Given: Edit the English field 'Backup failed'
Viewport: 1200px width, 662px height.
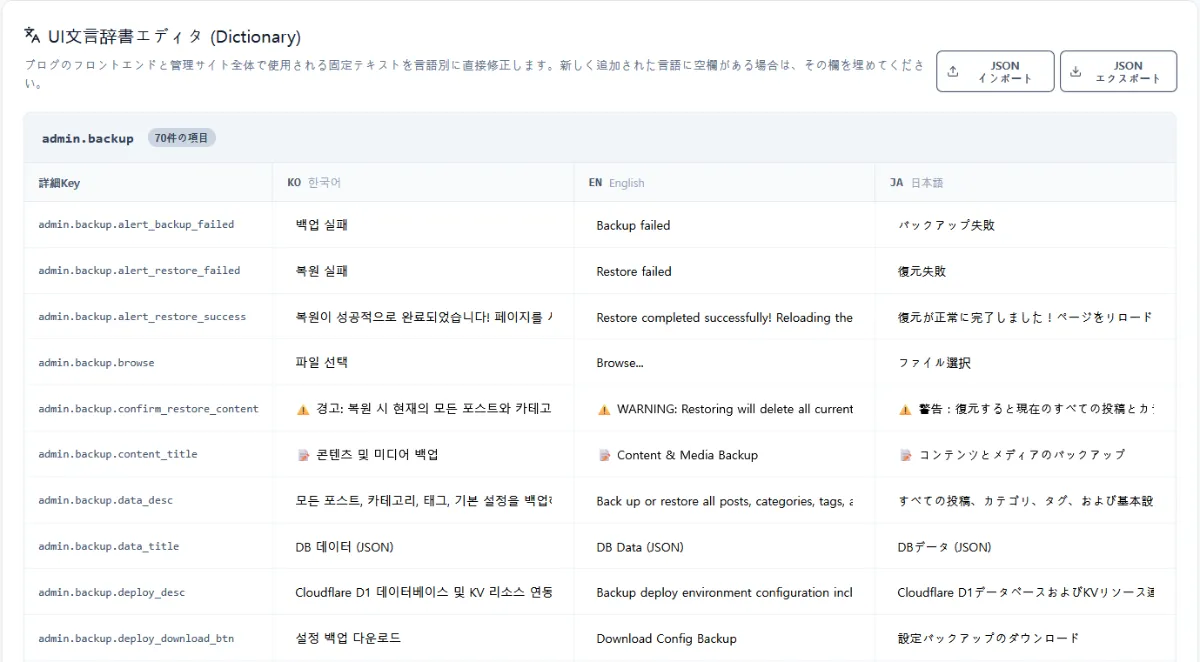Looking at the screenshot, I should pyautogui.click(x=724, y=225).
